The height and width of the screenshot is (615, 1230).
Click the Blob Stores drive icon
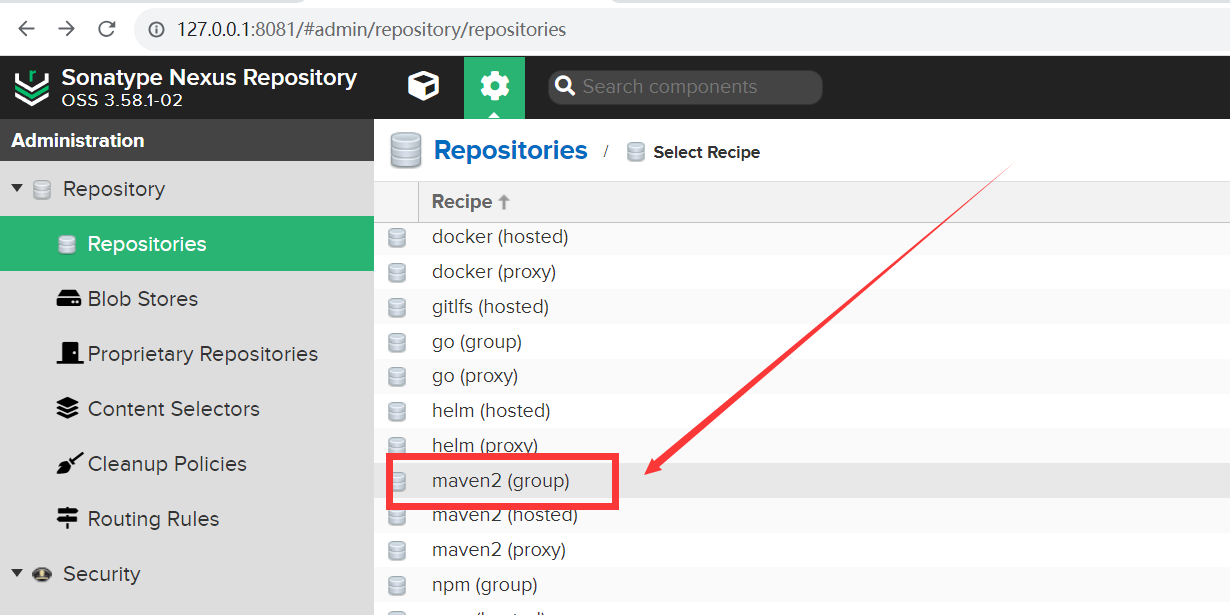tap(68, 299)
